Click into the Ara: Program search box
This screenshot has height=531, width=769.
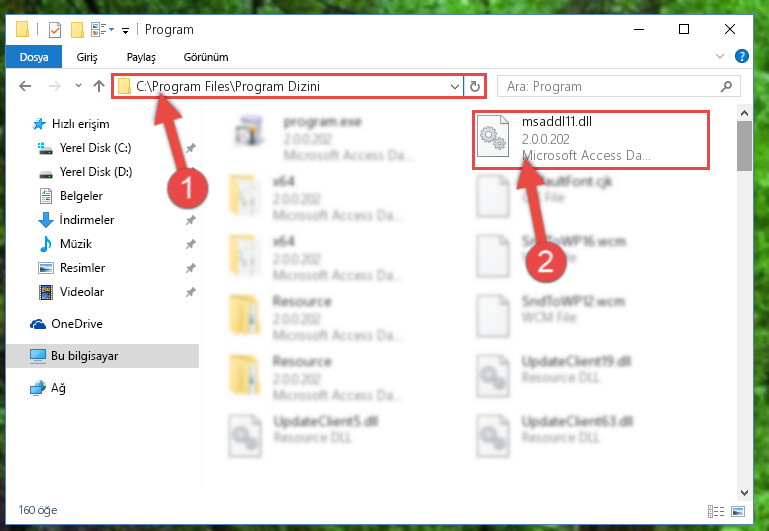[611, 86]
